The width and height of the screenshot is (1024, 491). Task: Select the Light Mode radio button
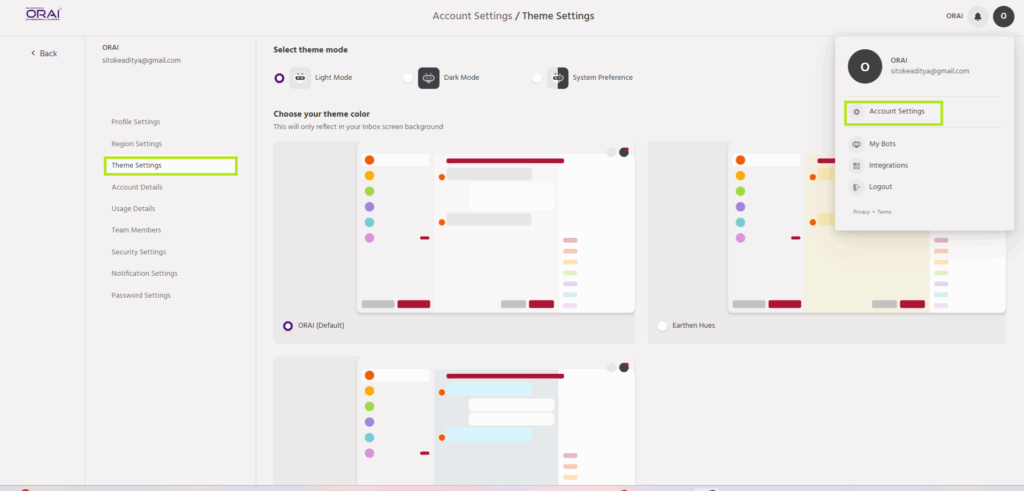[x=280, y=78]
